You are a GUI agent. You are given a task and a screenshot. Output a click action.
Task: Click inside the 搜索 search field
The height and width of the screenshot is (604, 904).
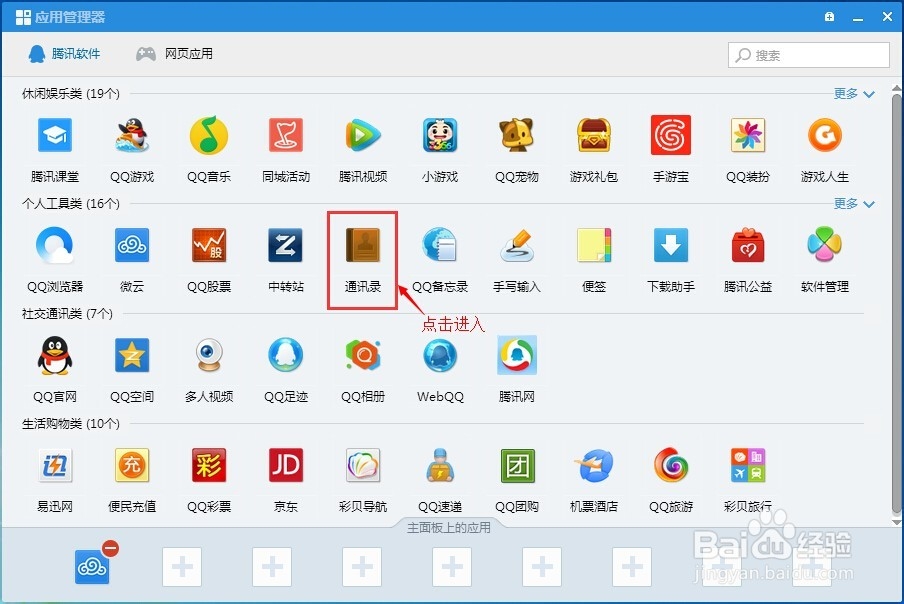[x=808, y=55]
